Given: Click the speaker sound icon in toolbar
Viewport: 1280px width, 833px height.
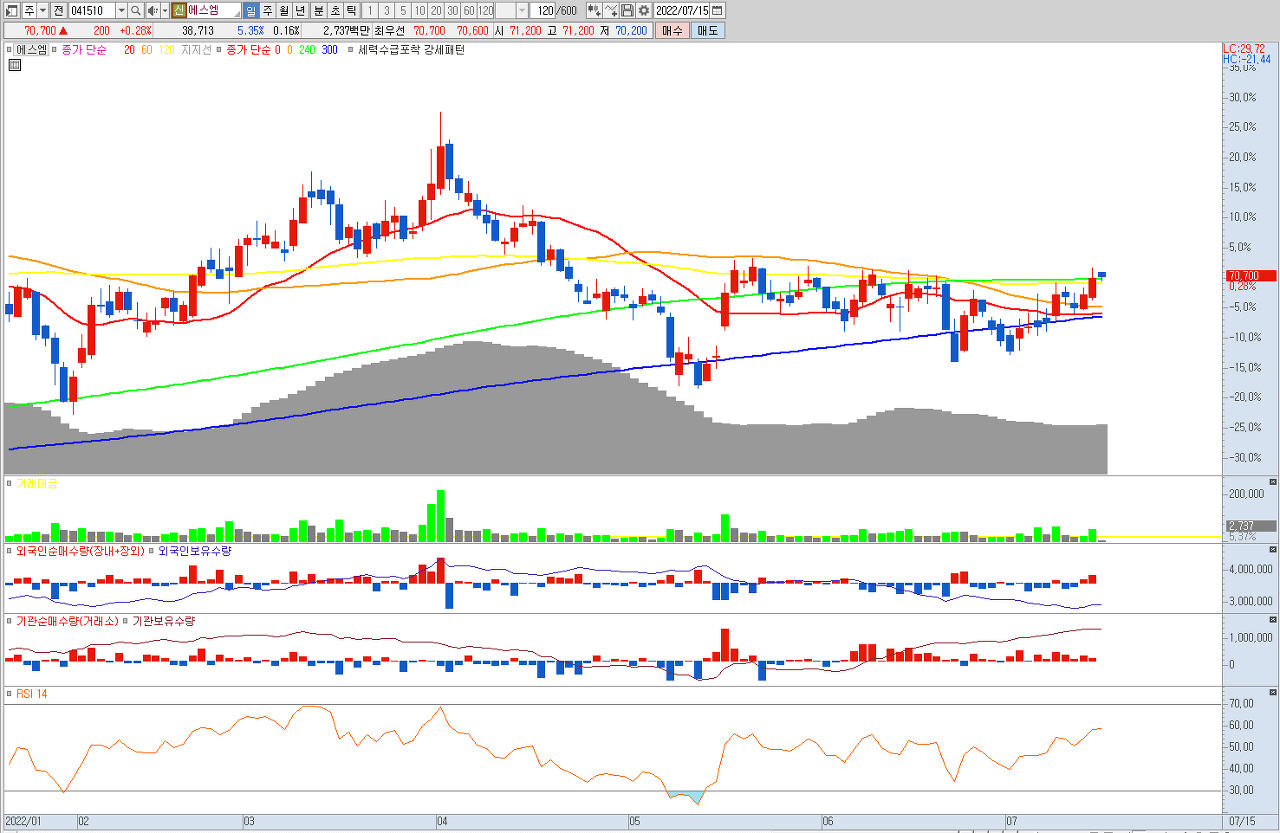Looking at the screenshot, I should point(152,10).
